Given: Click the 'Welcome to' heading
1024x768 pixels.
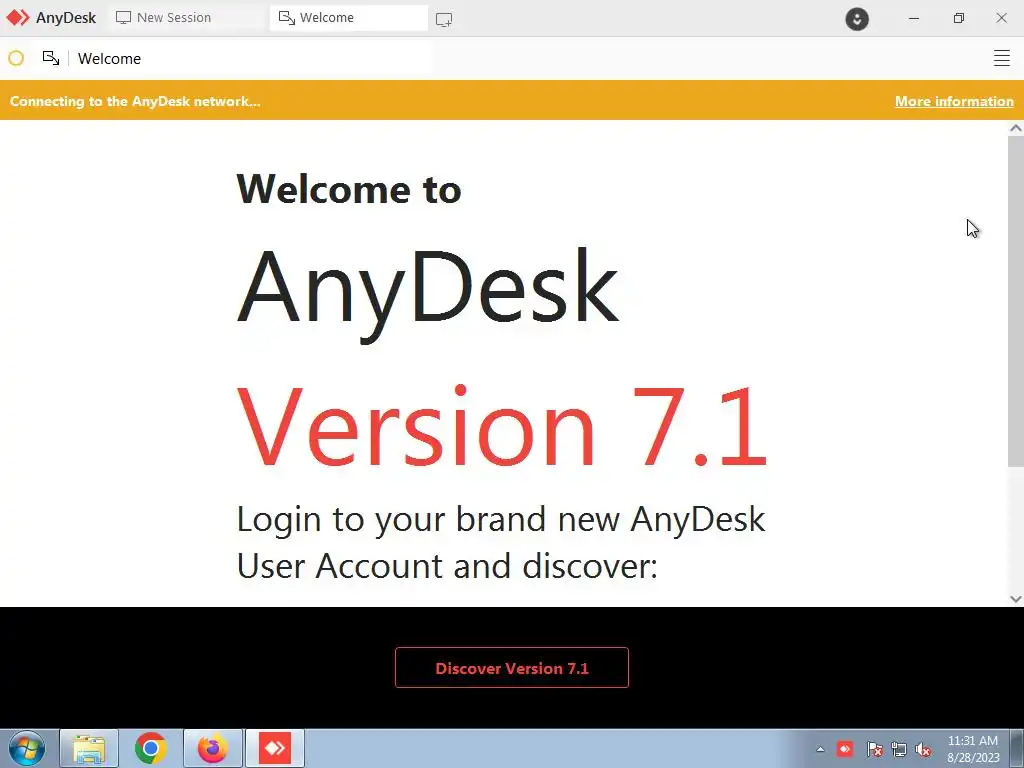Looking at the screenshot, I should 349,189.
